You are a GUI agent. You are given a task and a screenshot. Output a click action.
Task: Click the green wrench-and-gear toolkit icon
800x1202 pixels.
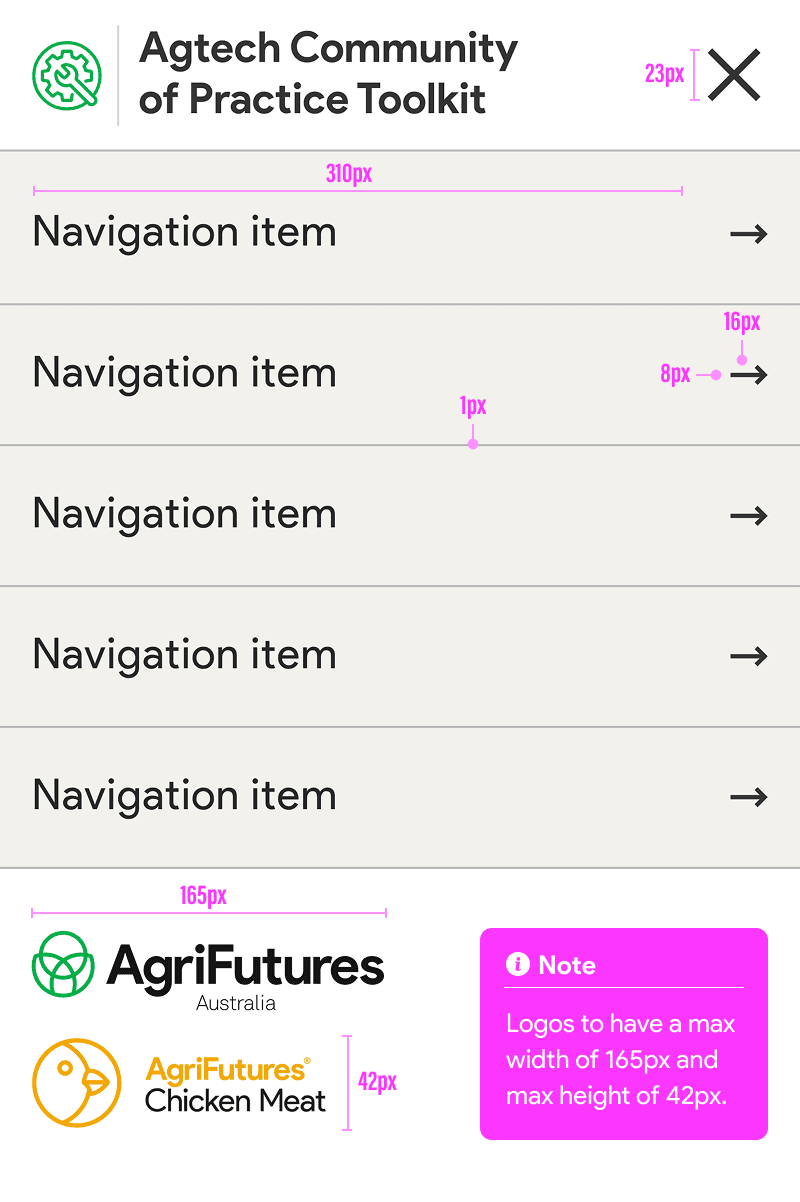point(65,76)
